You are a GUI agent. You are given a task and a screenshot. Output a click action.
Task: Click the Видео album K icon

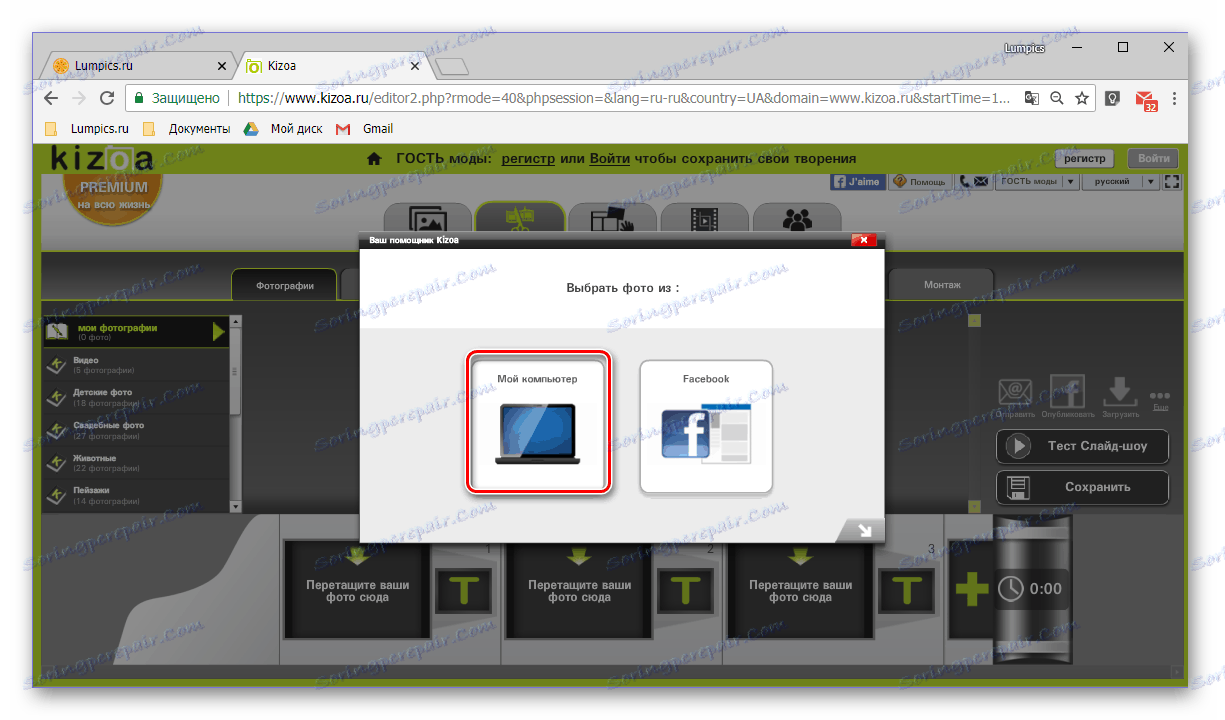[56, 365]
